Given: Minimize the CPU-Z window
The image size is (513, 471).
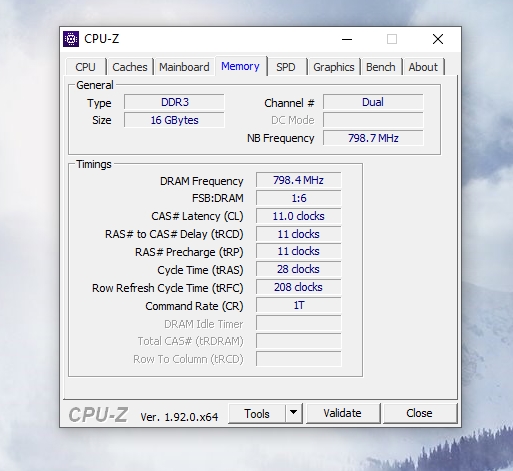Looking at the screenshot, I should click(347, 39).
